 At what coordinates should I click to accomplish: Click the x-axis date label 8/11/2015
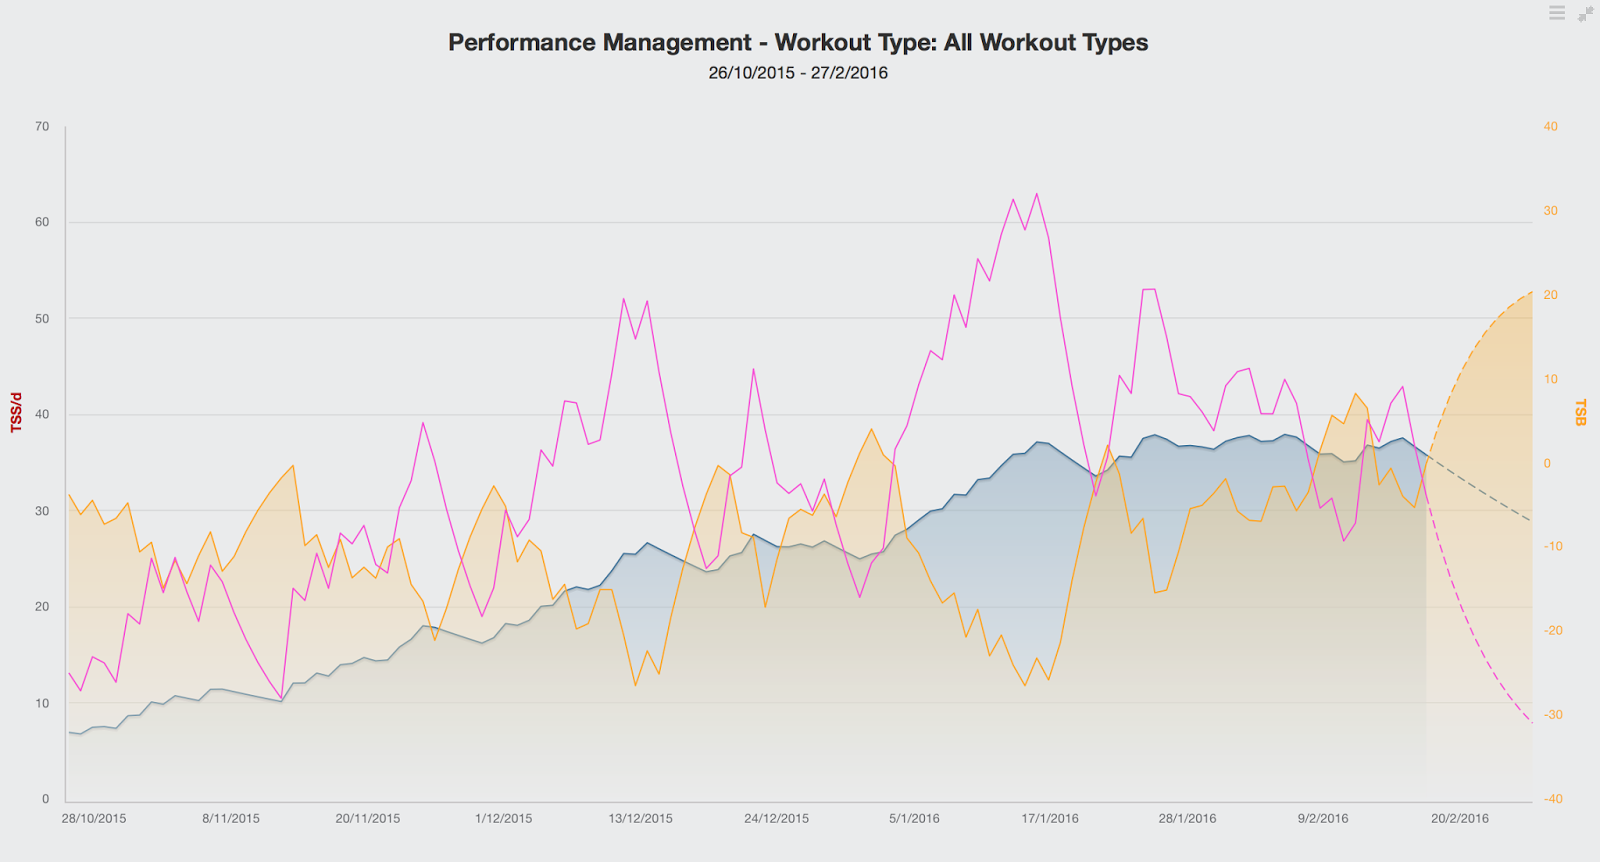pyautogui.click(x=231, y=818)
